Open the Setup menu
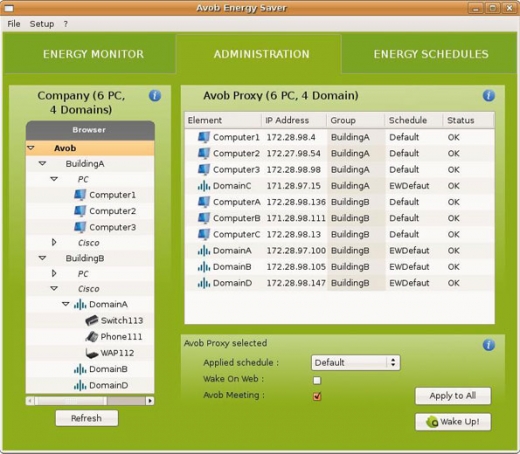 42,24
